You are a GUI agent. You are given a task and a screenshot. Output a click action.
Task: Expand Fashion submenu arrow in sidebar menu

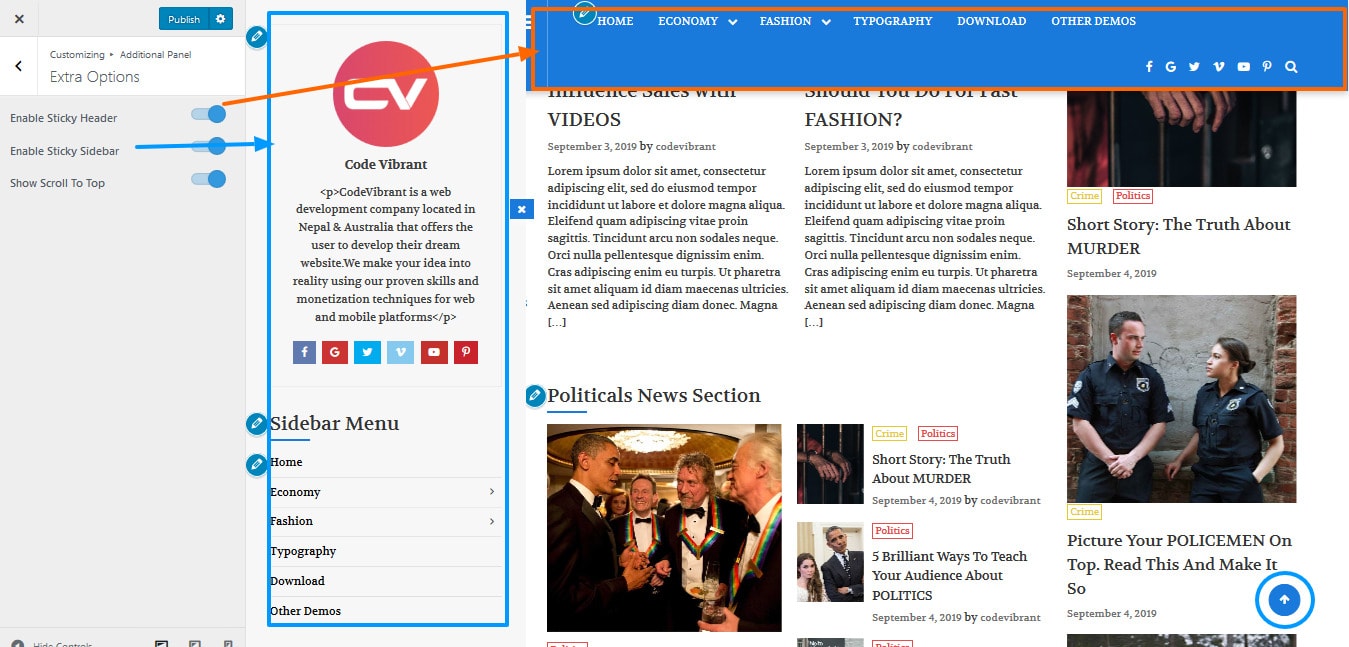(492, 521)
